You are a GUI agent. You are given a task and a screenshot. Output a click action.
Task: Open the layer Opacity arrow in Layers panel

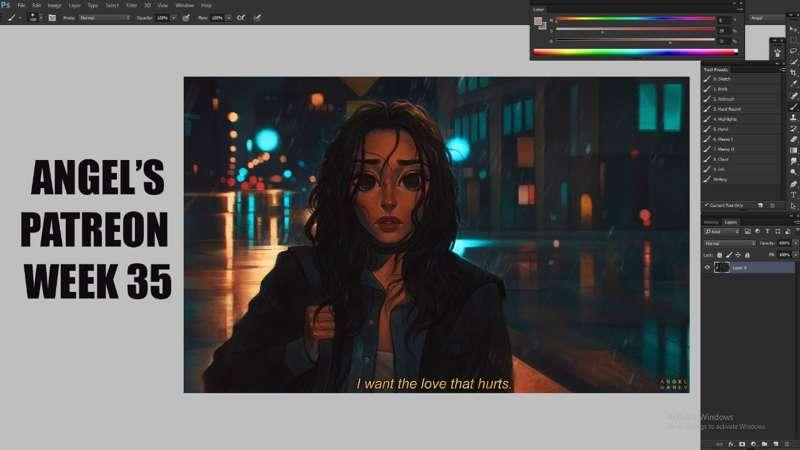[795, 243]
